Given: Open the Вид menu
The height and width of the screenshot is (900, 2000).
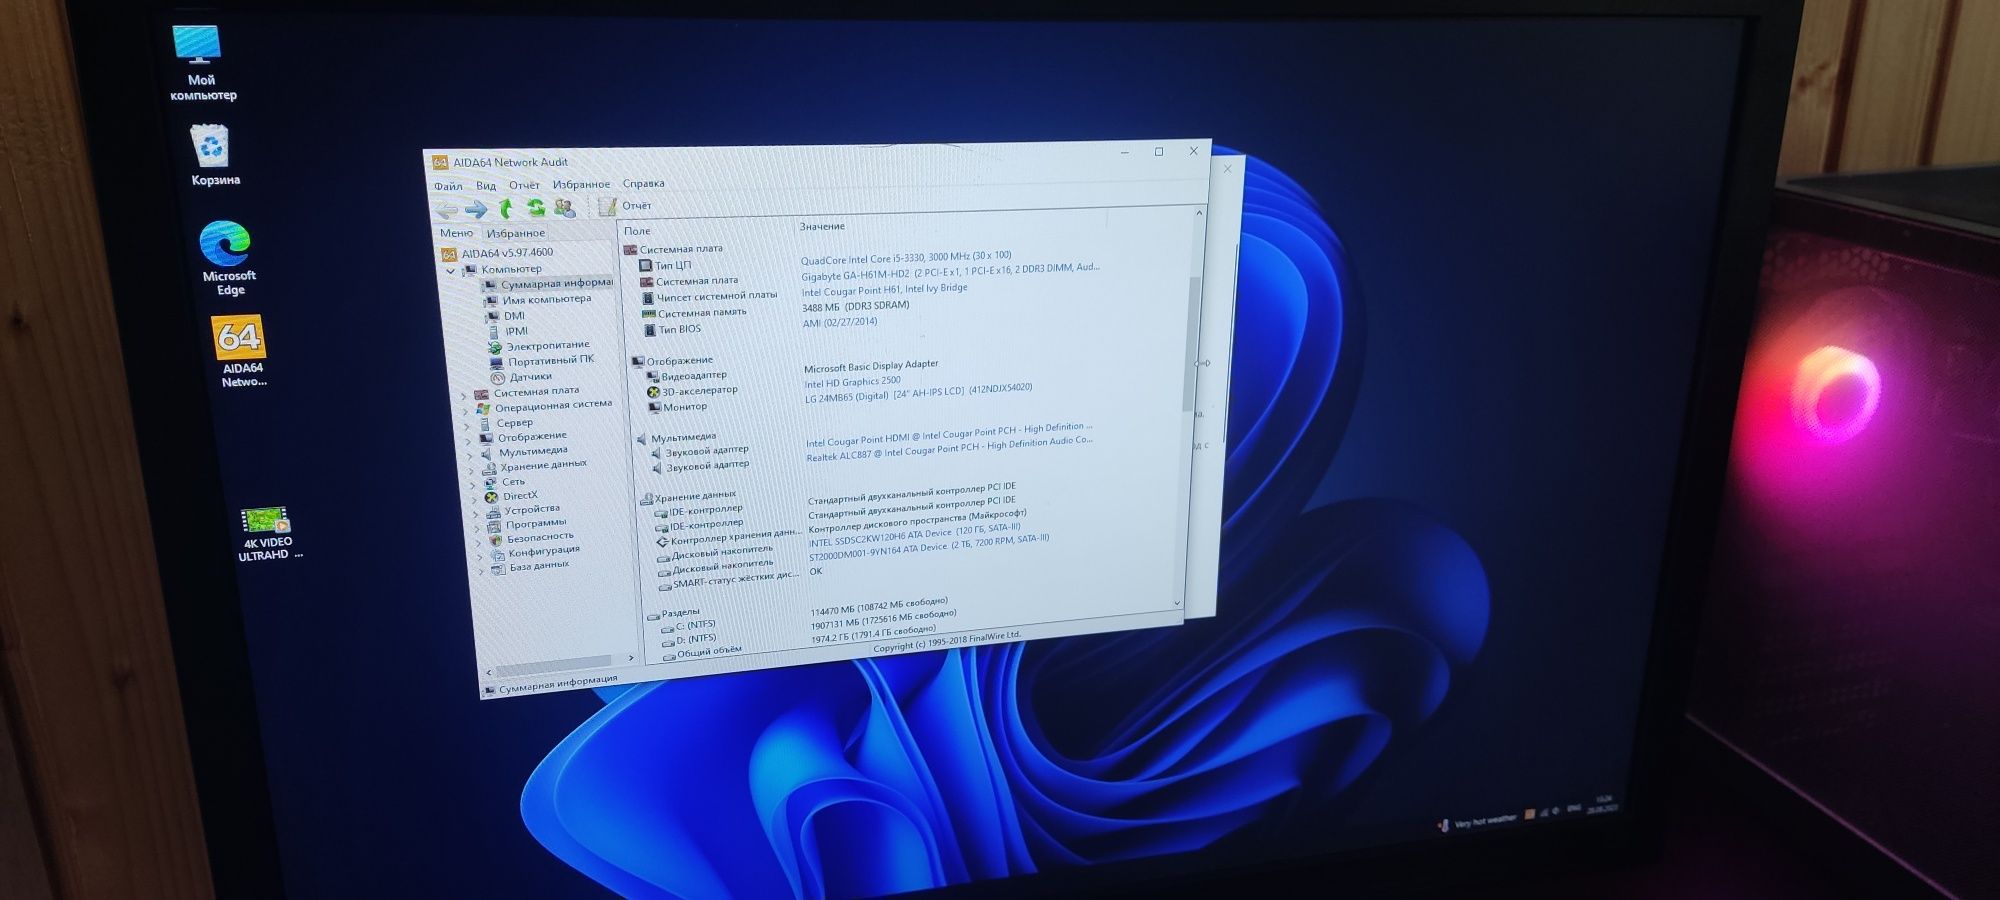Looking at the screenshot, I should (x=486, y=186).
